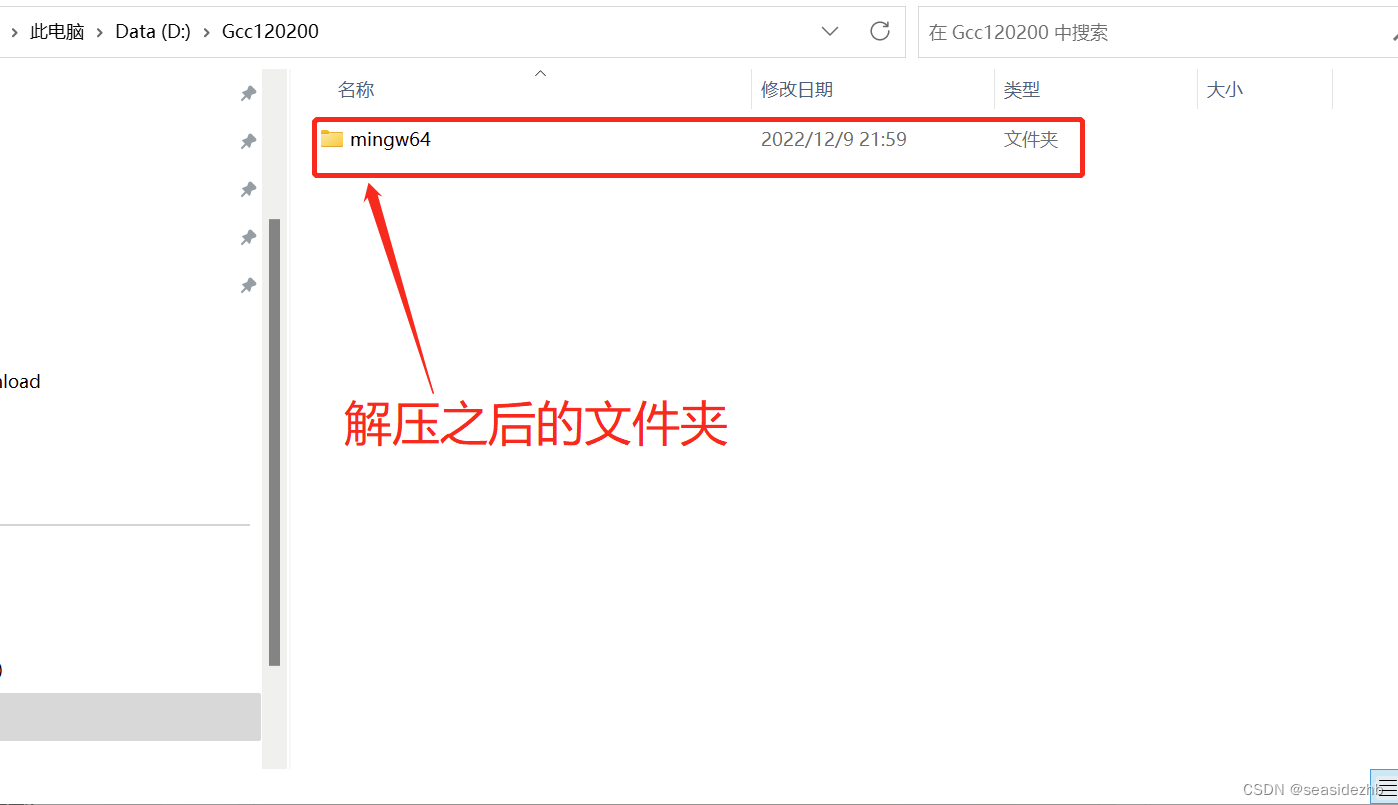Click the fourth pin icon in sidebar
1398x805 pixels.
tap(248, 237)
